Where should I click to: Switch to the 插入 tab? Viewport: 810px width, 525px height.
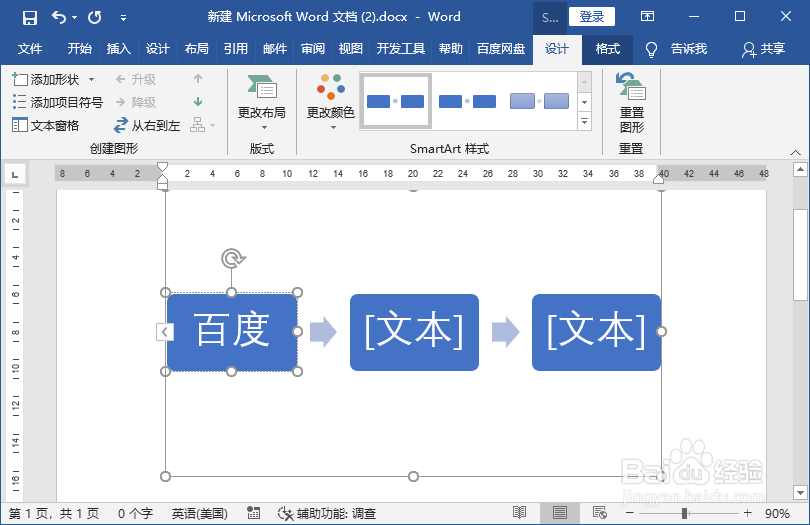click(x=118, y=49)
